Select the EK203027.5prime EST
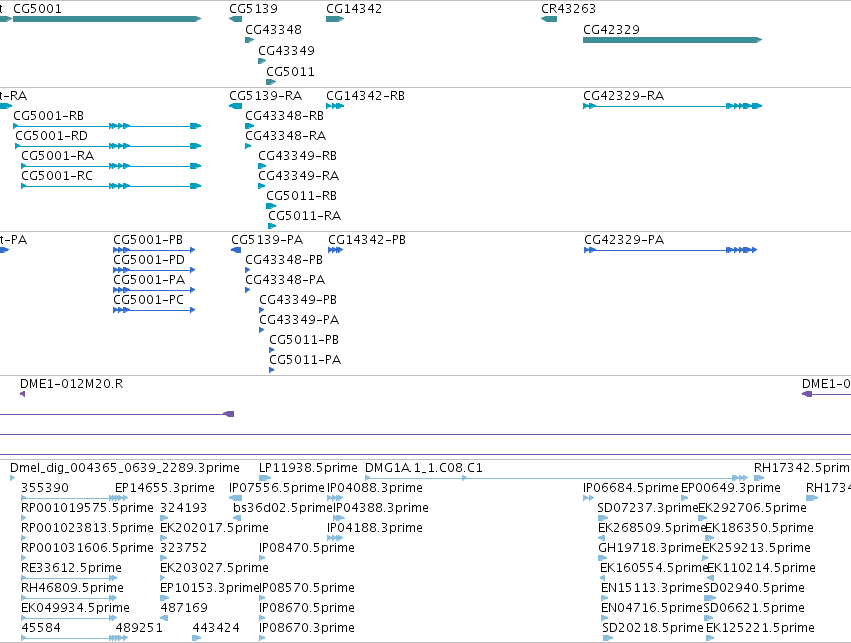The width and height of the screenshot is (851, 643). [x=163, y=578]
